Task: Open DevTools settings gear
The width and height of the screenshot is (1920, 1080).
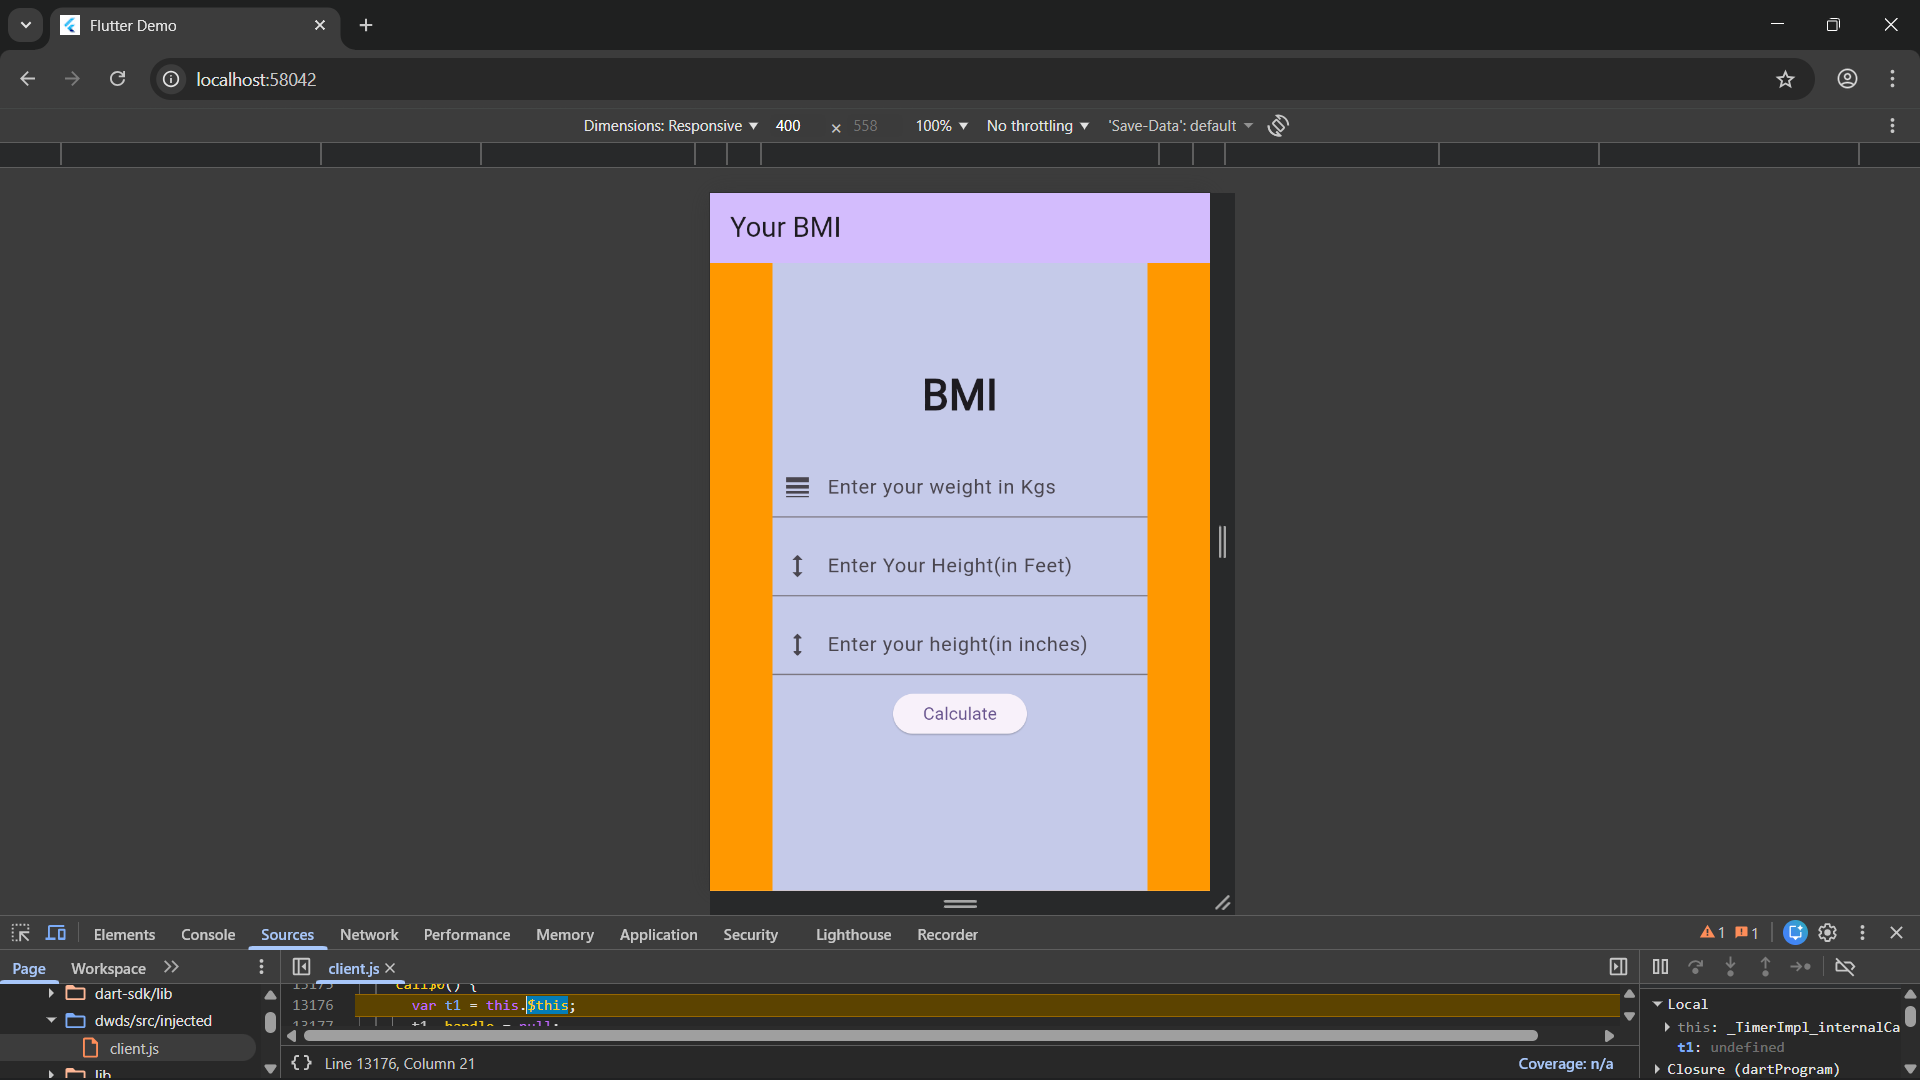Action: tap(1828, 933)
